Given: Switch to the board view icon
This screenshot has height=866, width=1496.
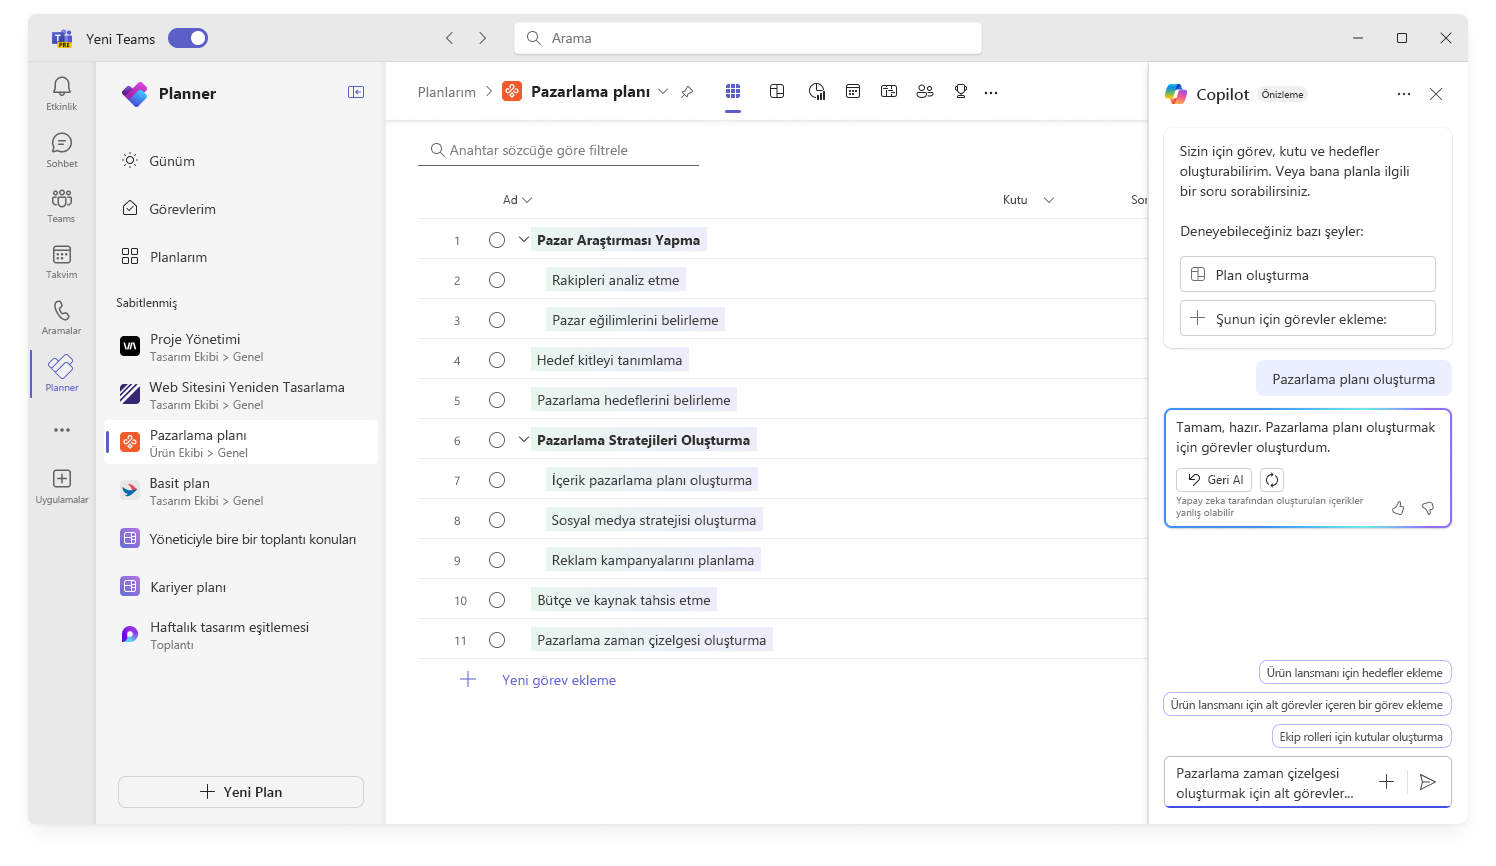Looking at the screenshot, I should point(777,91).
